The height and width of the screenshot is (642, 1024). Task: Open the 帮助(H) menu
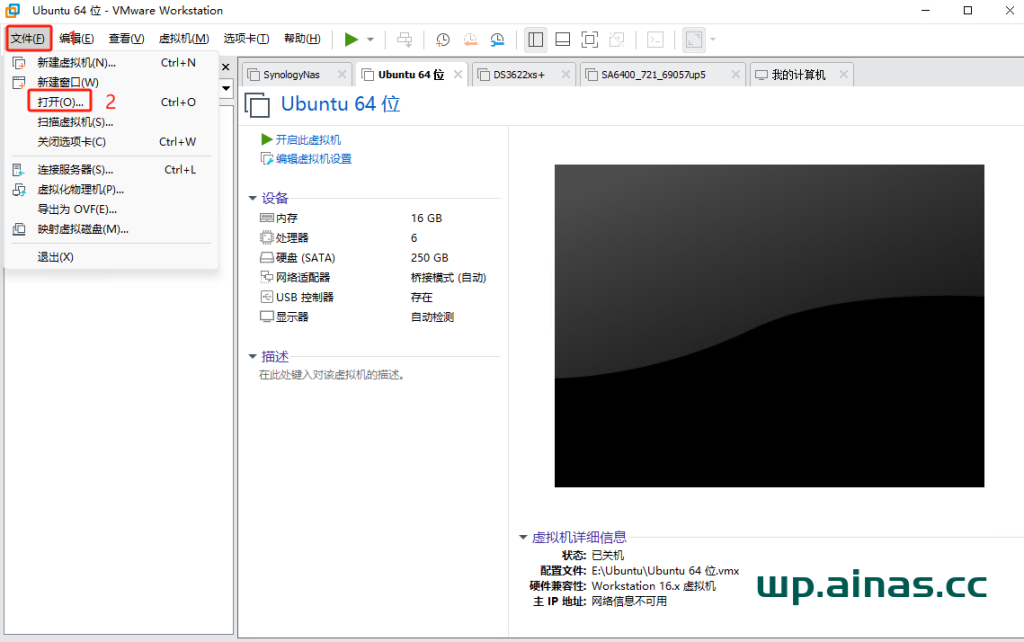pos(302,39)
